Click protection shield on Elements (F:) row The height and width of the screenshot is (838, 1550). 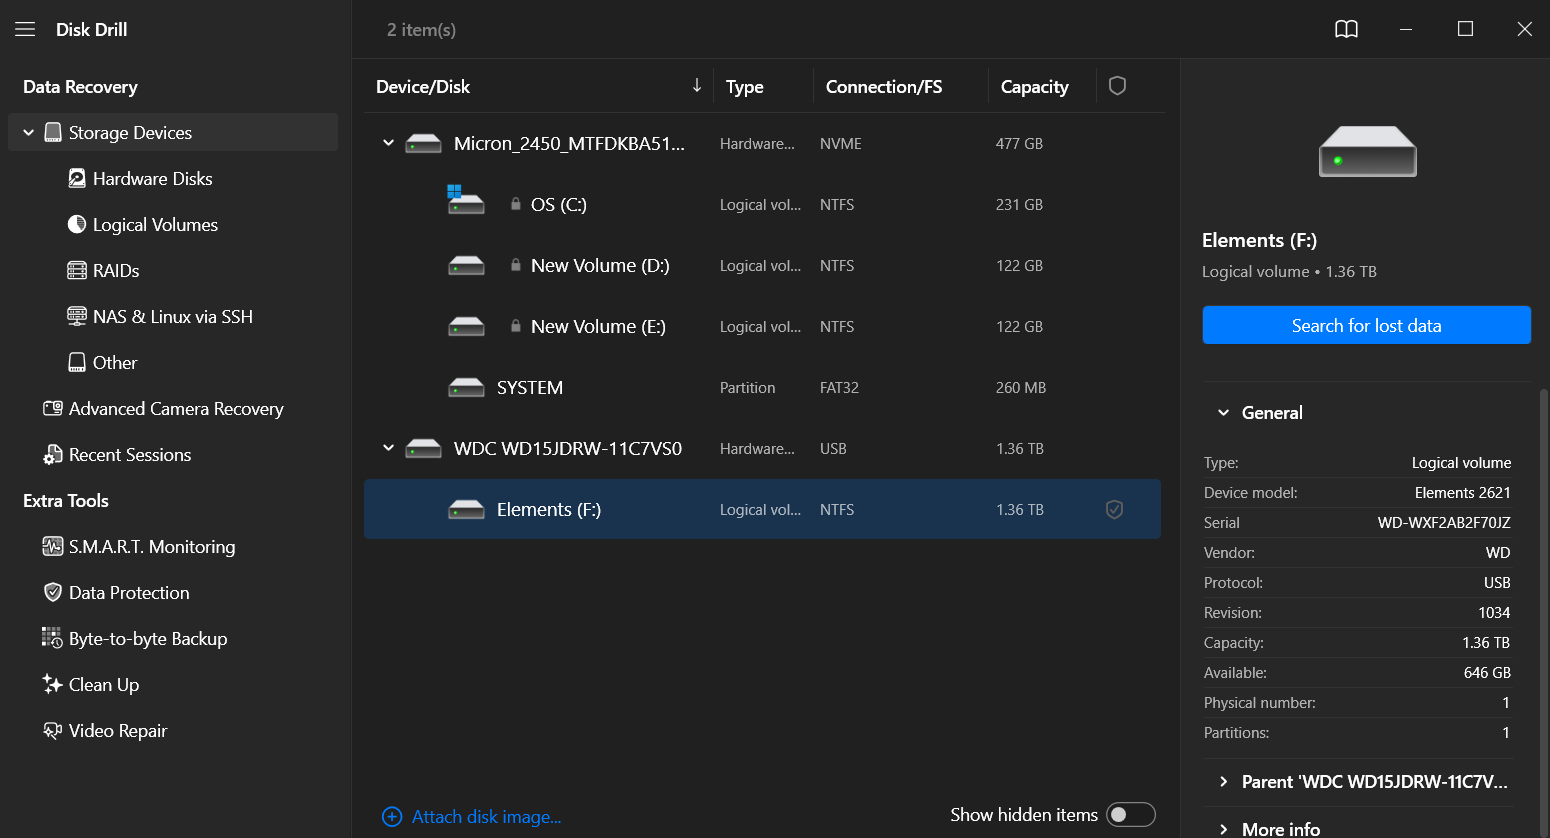tap(1114, 510)
